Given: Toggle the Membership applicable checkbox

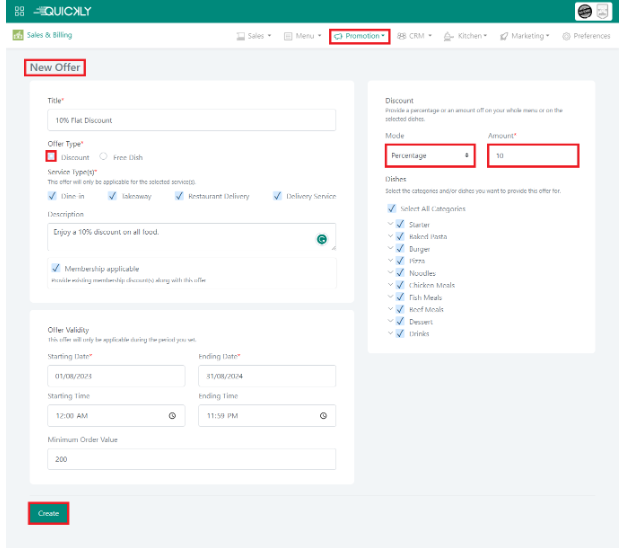Looking at the screenshot, I should (x=55, y=268).
